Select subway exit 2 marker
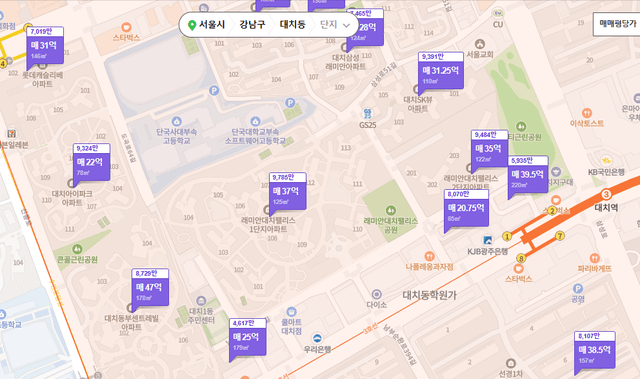640x379 pixels. (552, 211)
